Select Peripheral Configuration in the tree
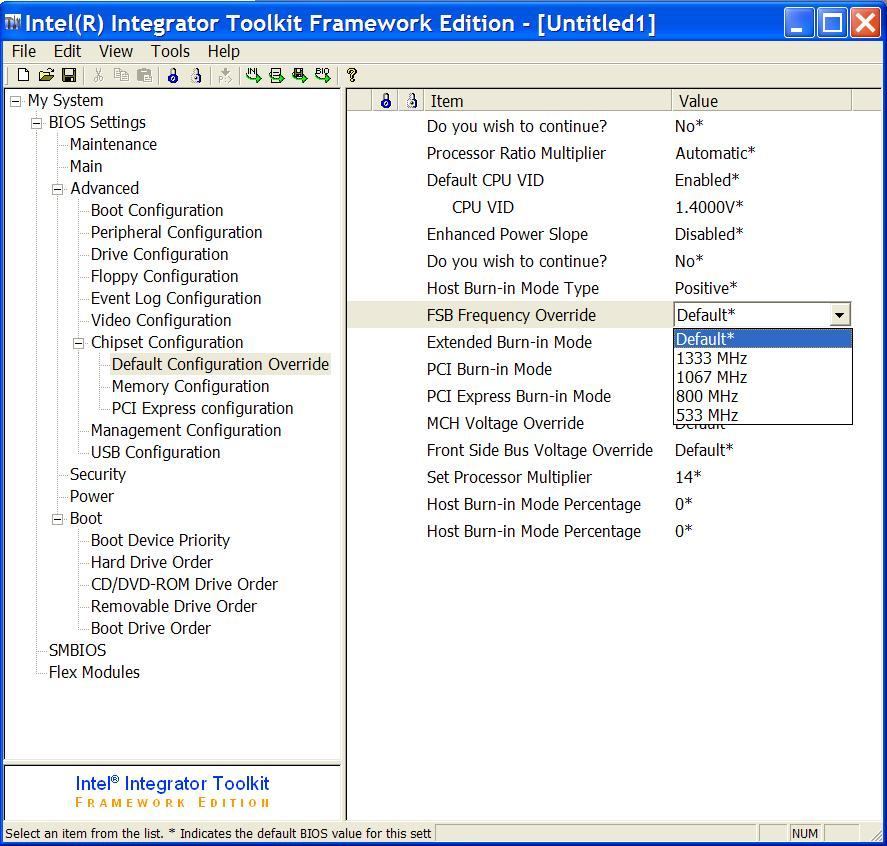The height and width of the screenshot is (846, 887). click(176, 232)
